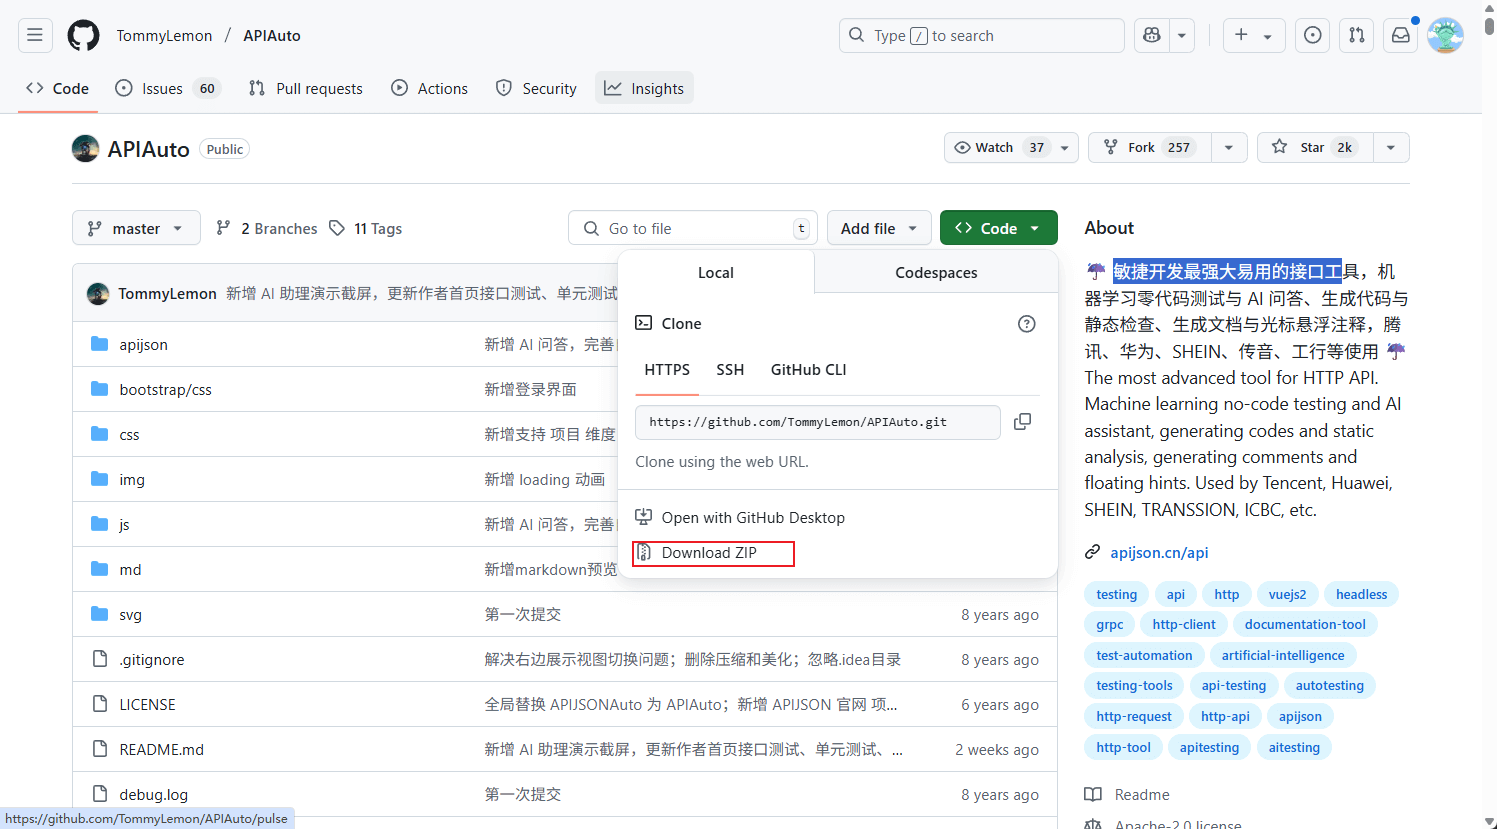Click the clone help question mark icon
Viewport: 1497px width, 829px height.
point(1026,324)
